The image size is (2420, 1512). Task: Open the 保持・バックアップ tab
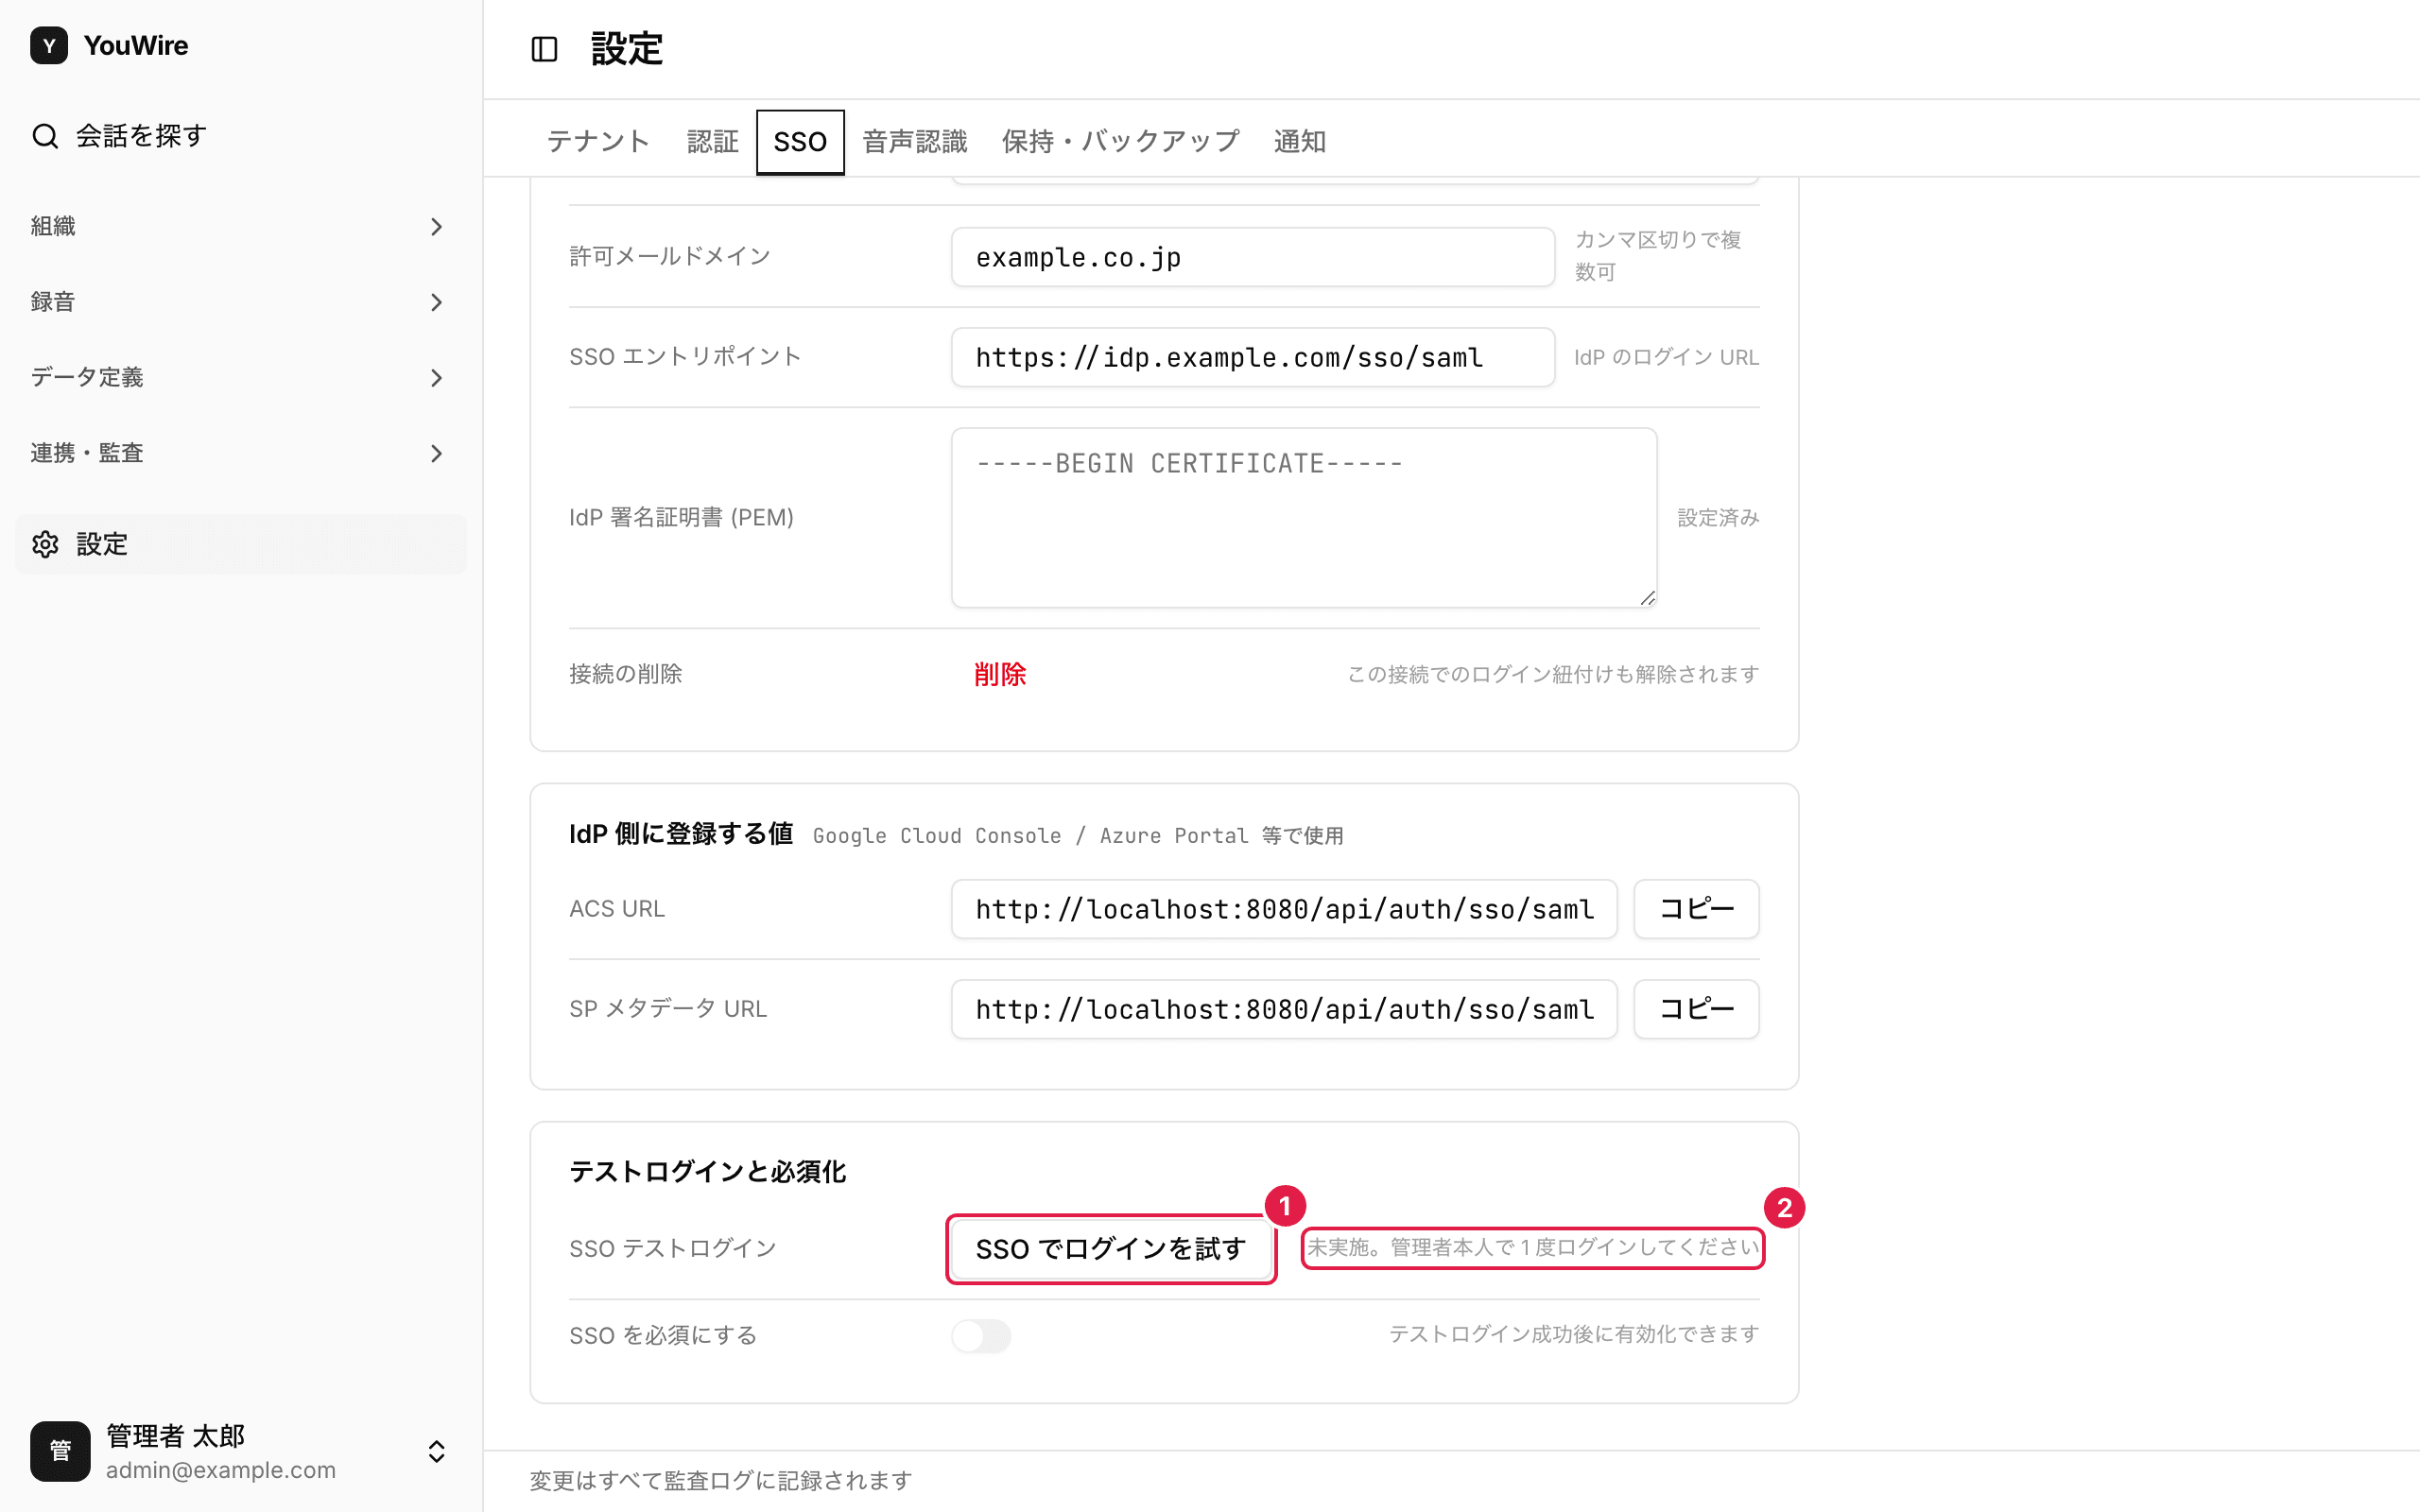tap(1120, 142)
